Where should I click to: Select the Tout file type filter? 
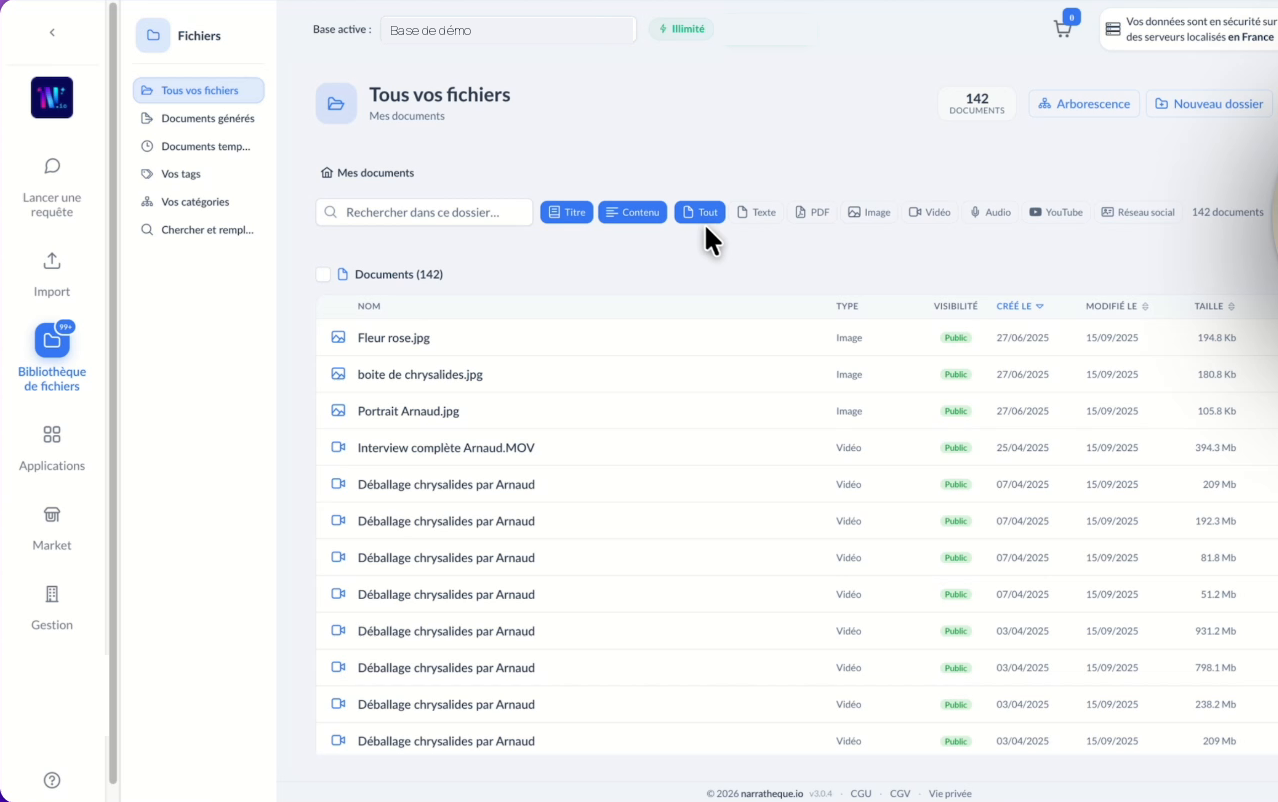700,212
